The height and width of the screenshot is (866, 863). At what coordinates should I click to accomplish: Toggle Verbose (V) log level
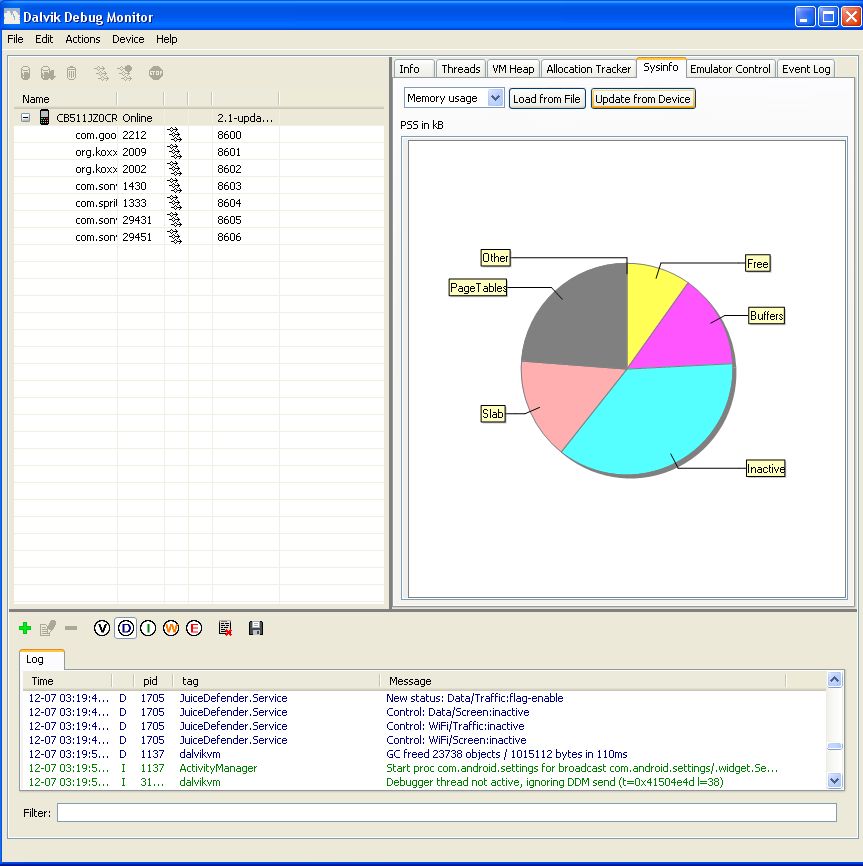point(102,628)
